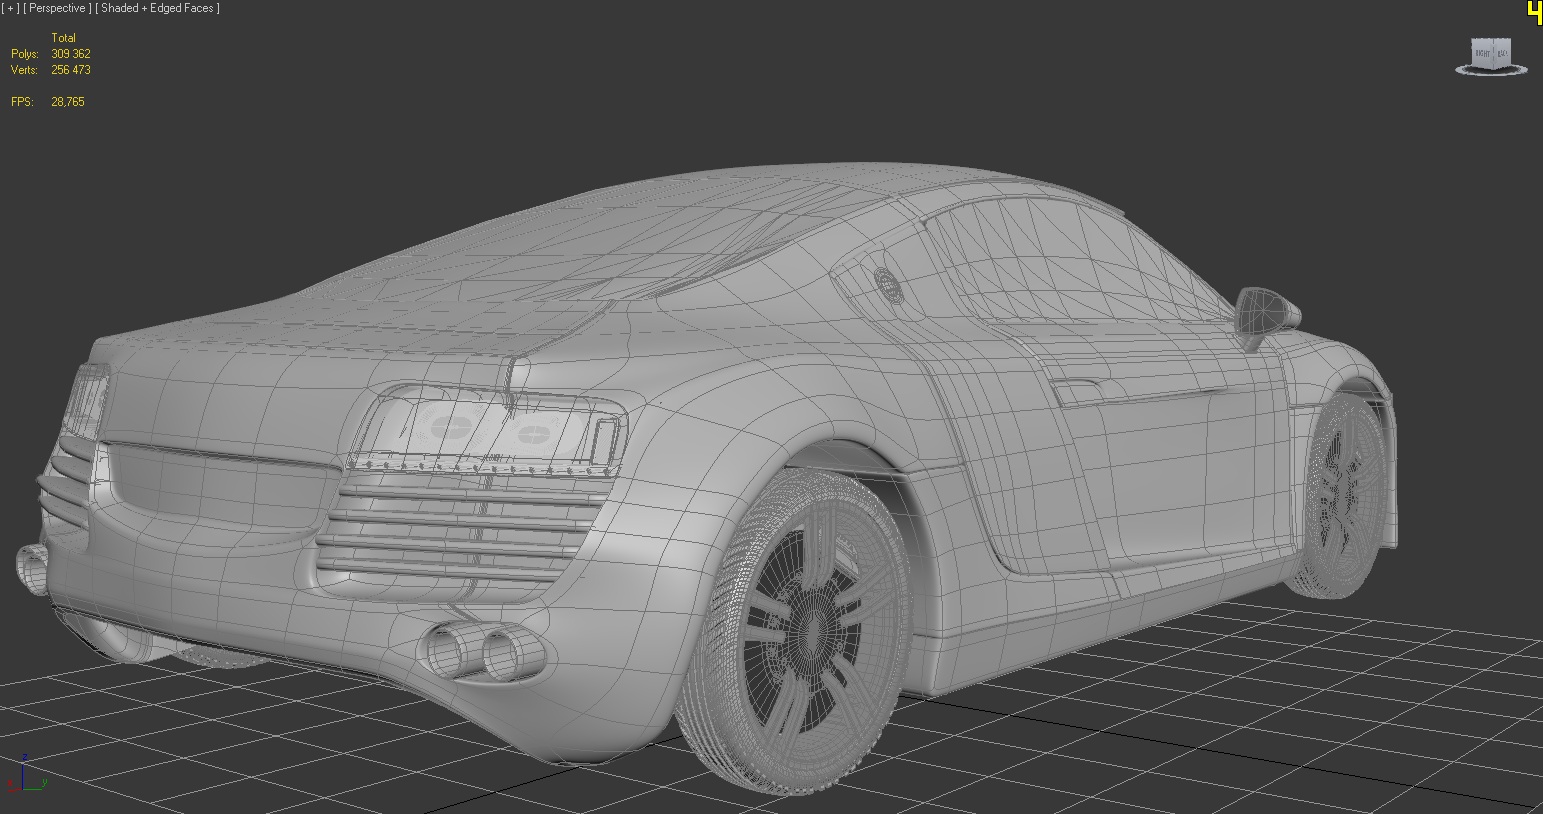Click the ViewCube edge between Right and Back
1543x814 pixels.
coord(1492,52)
